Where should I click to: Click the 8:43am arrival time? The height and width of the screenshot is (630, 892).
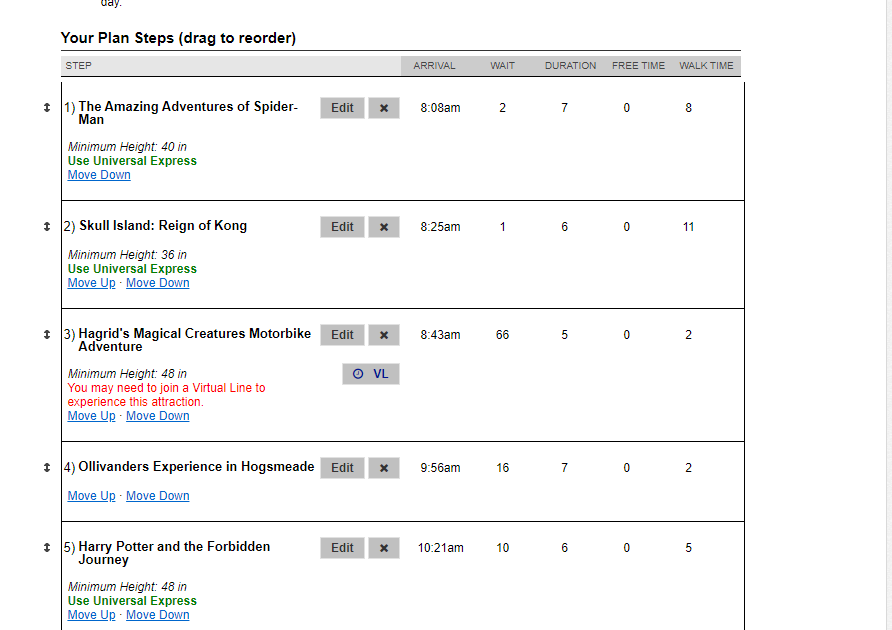point(440,335)
